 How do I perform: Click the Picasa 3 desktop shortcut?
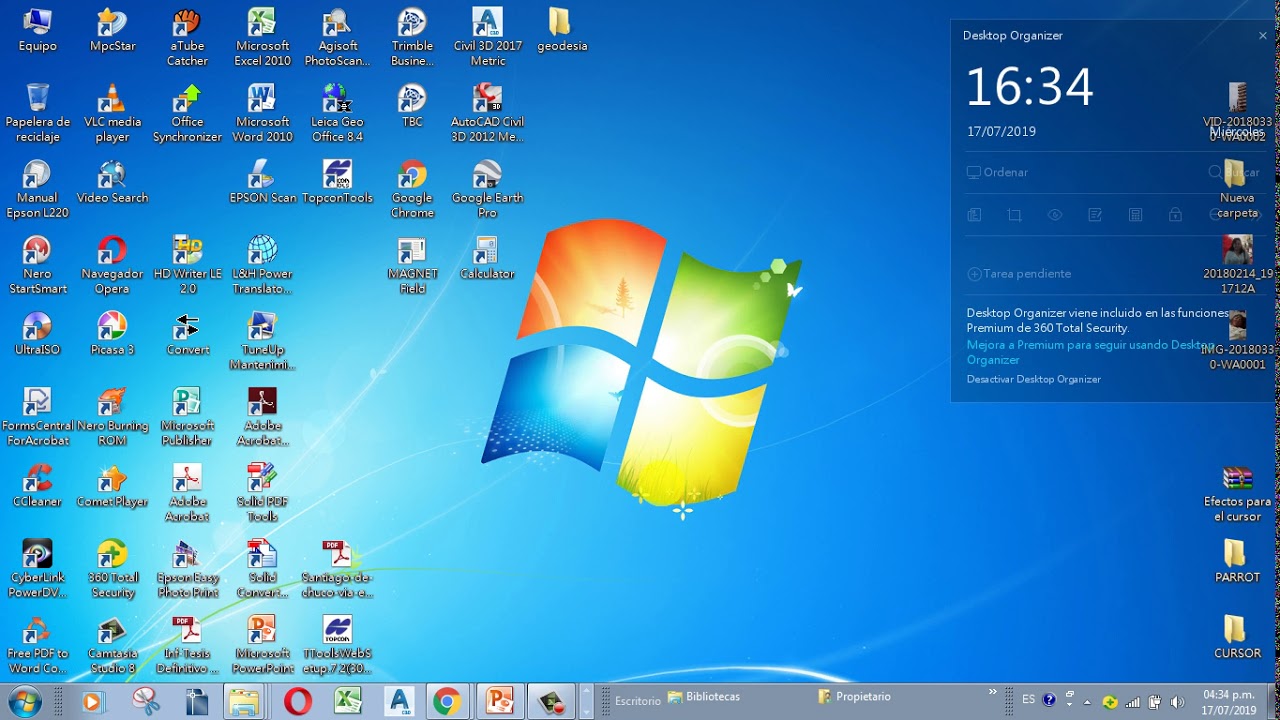(x=112, y=334)
